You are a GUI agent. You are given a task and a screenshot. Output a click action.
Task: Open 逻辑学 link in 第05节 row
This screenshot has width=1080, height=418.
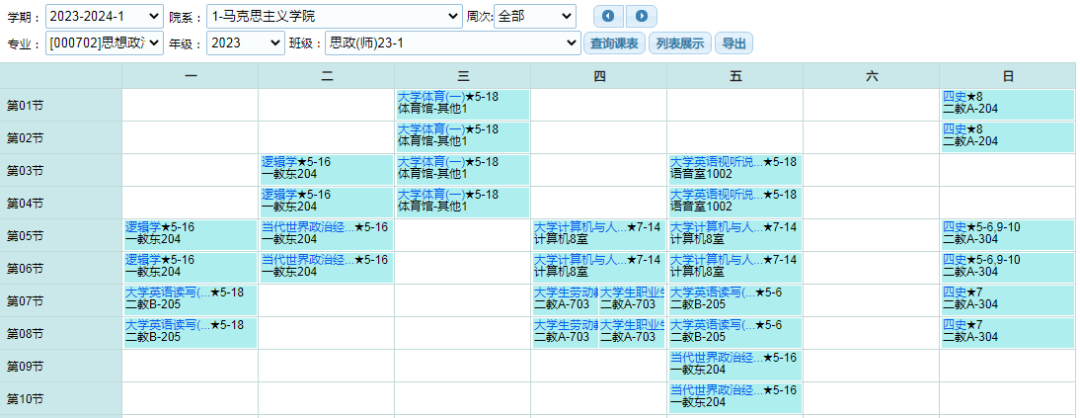tap(143, 227)
